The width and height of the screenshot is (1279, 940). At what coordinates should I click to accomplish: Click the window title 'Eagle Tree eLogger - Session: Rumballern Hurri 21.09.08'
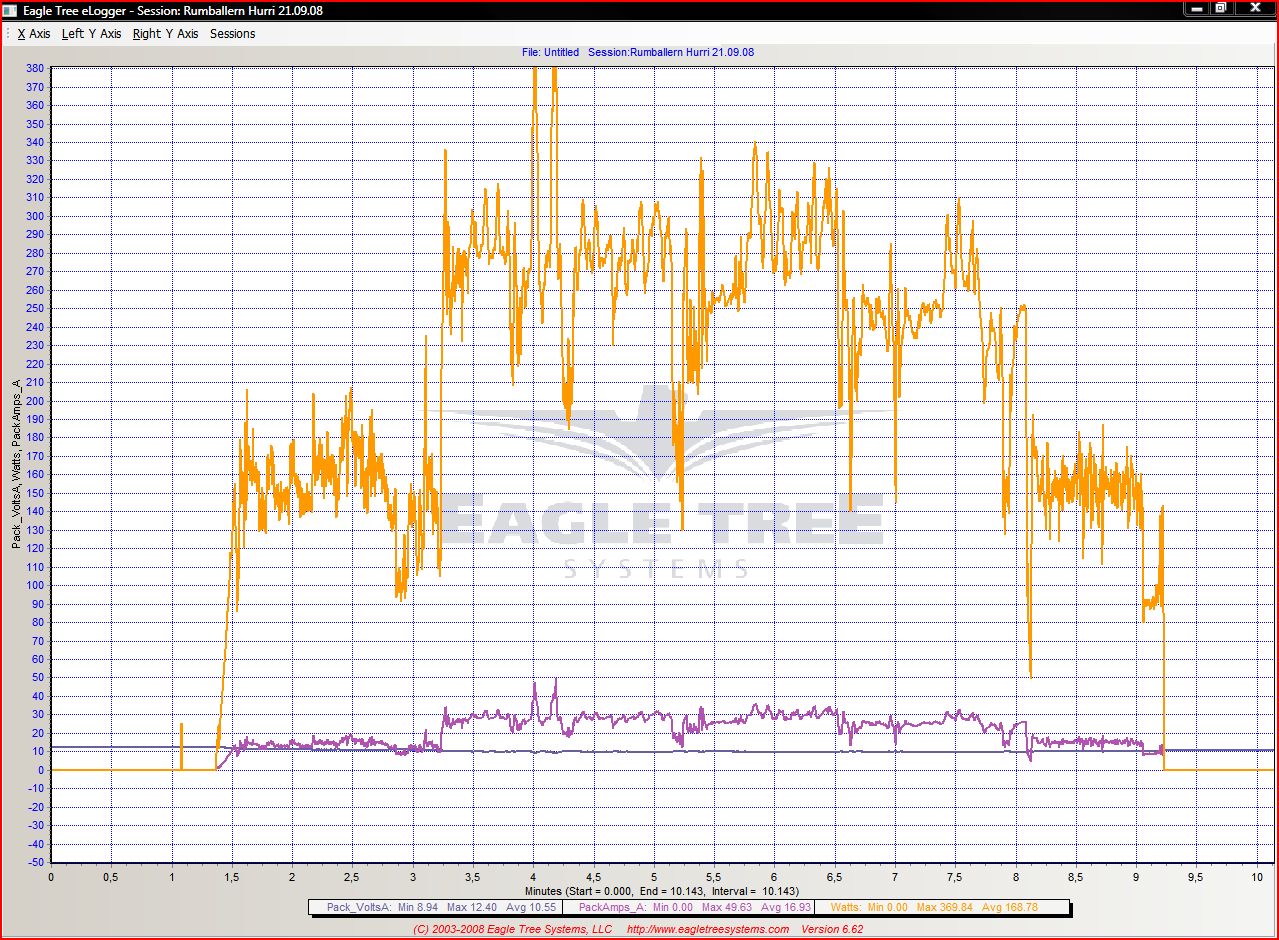pos(173,10)
